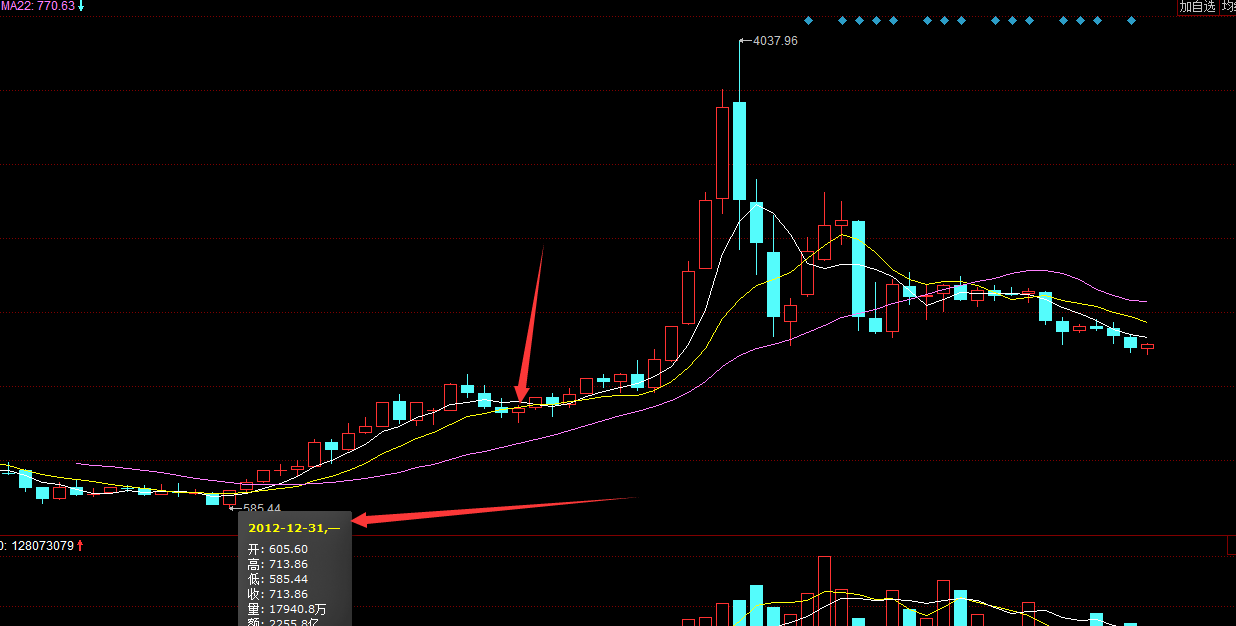Click the 高: 713.86 high price row

[x=278, y=564]
